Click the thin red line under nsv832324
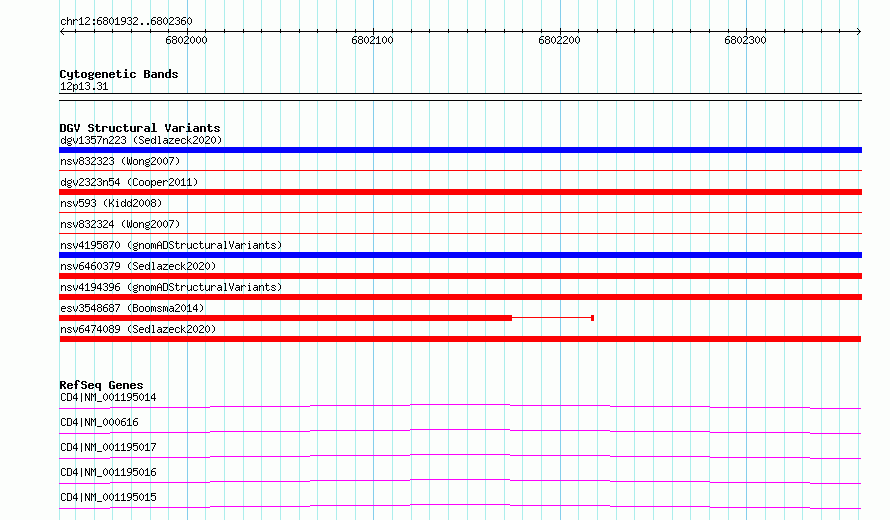 [460, 233]
